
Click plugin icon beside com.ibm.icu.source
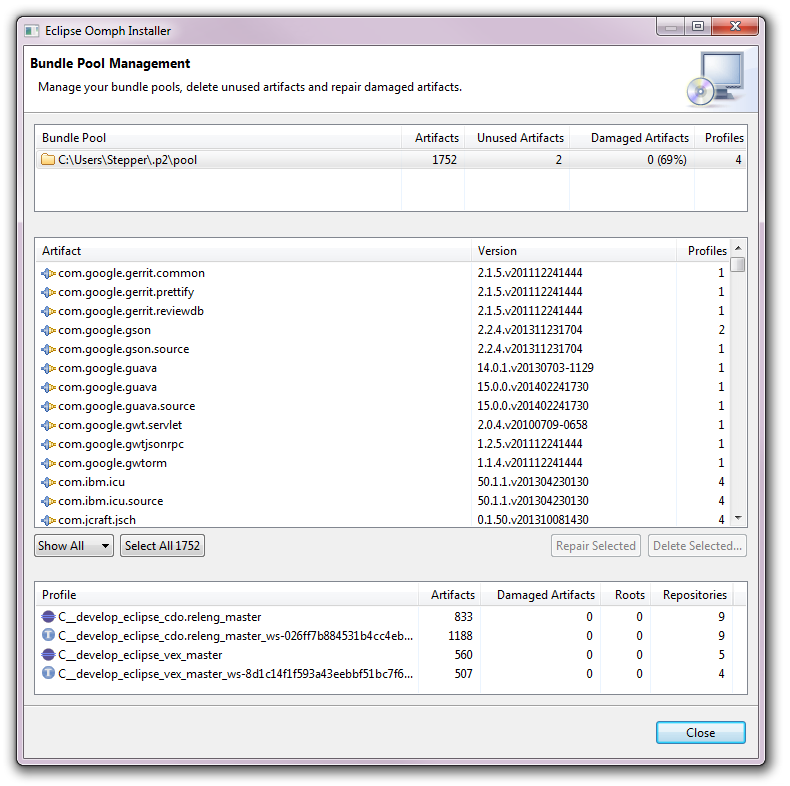[48, 501]
